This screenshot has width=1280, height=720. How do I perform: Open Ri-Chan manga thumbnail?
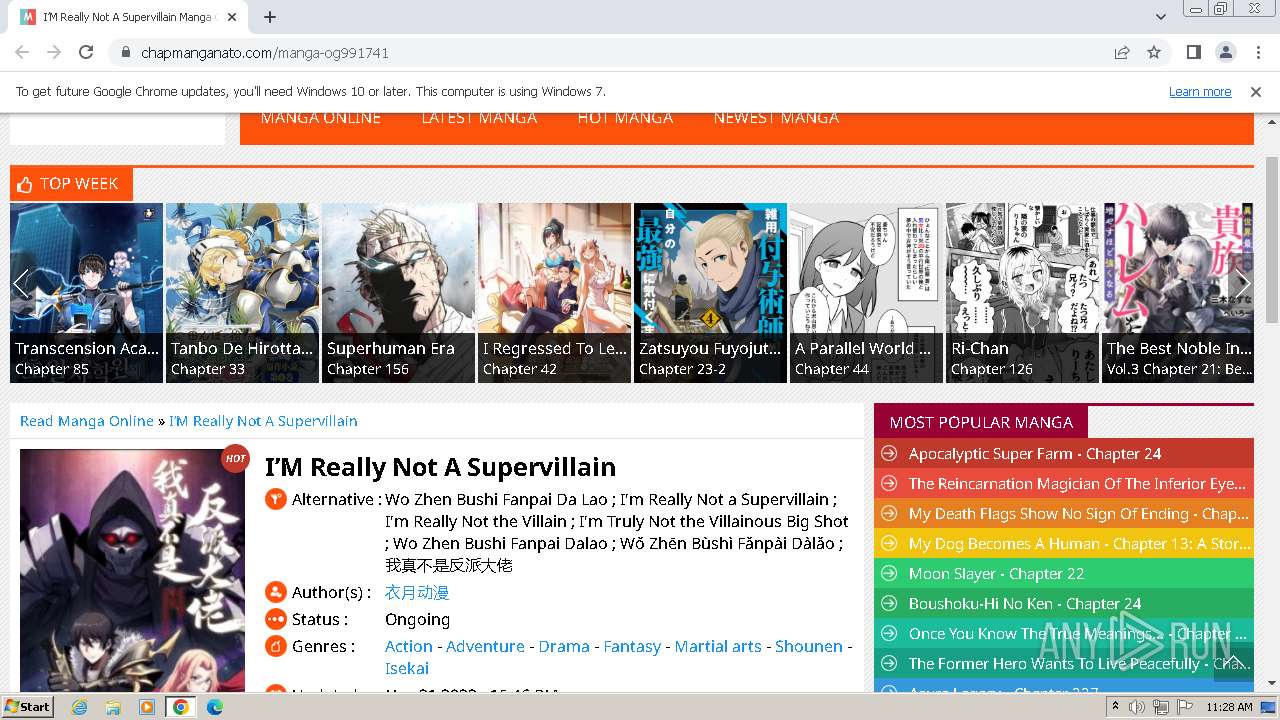click(x=1023, y=293)
